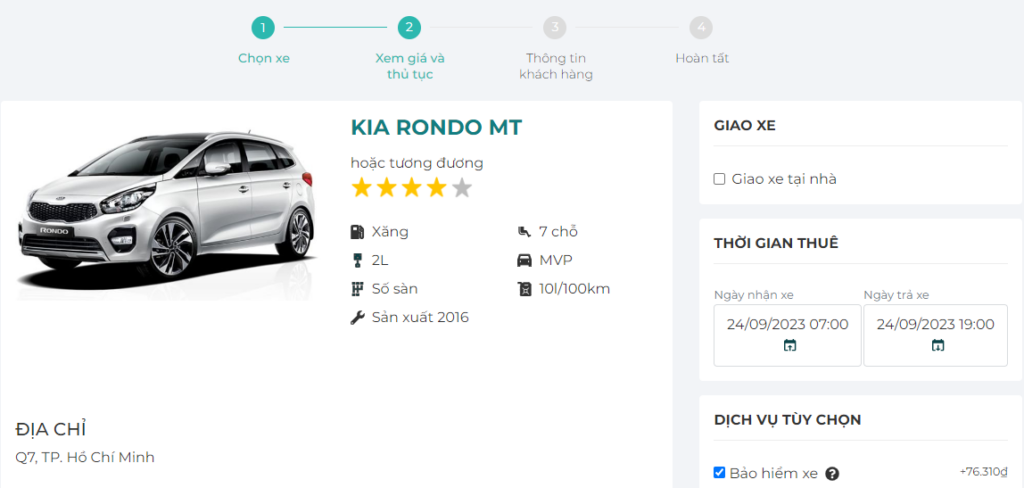The image size is (1024, 488).
Task: Click the seat icon next to 7 chỗ
Action: pos(524,232)
